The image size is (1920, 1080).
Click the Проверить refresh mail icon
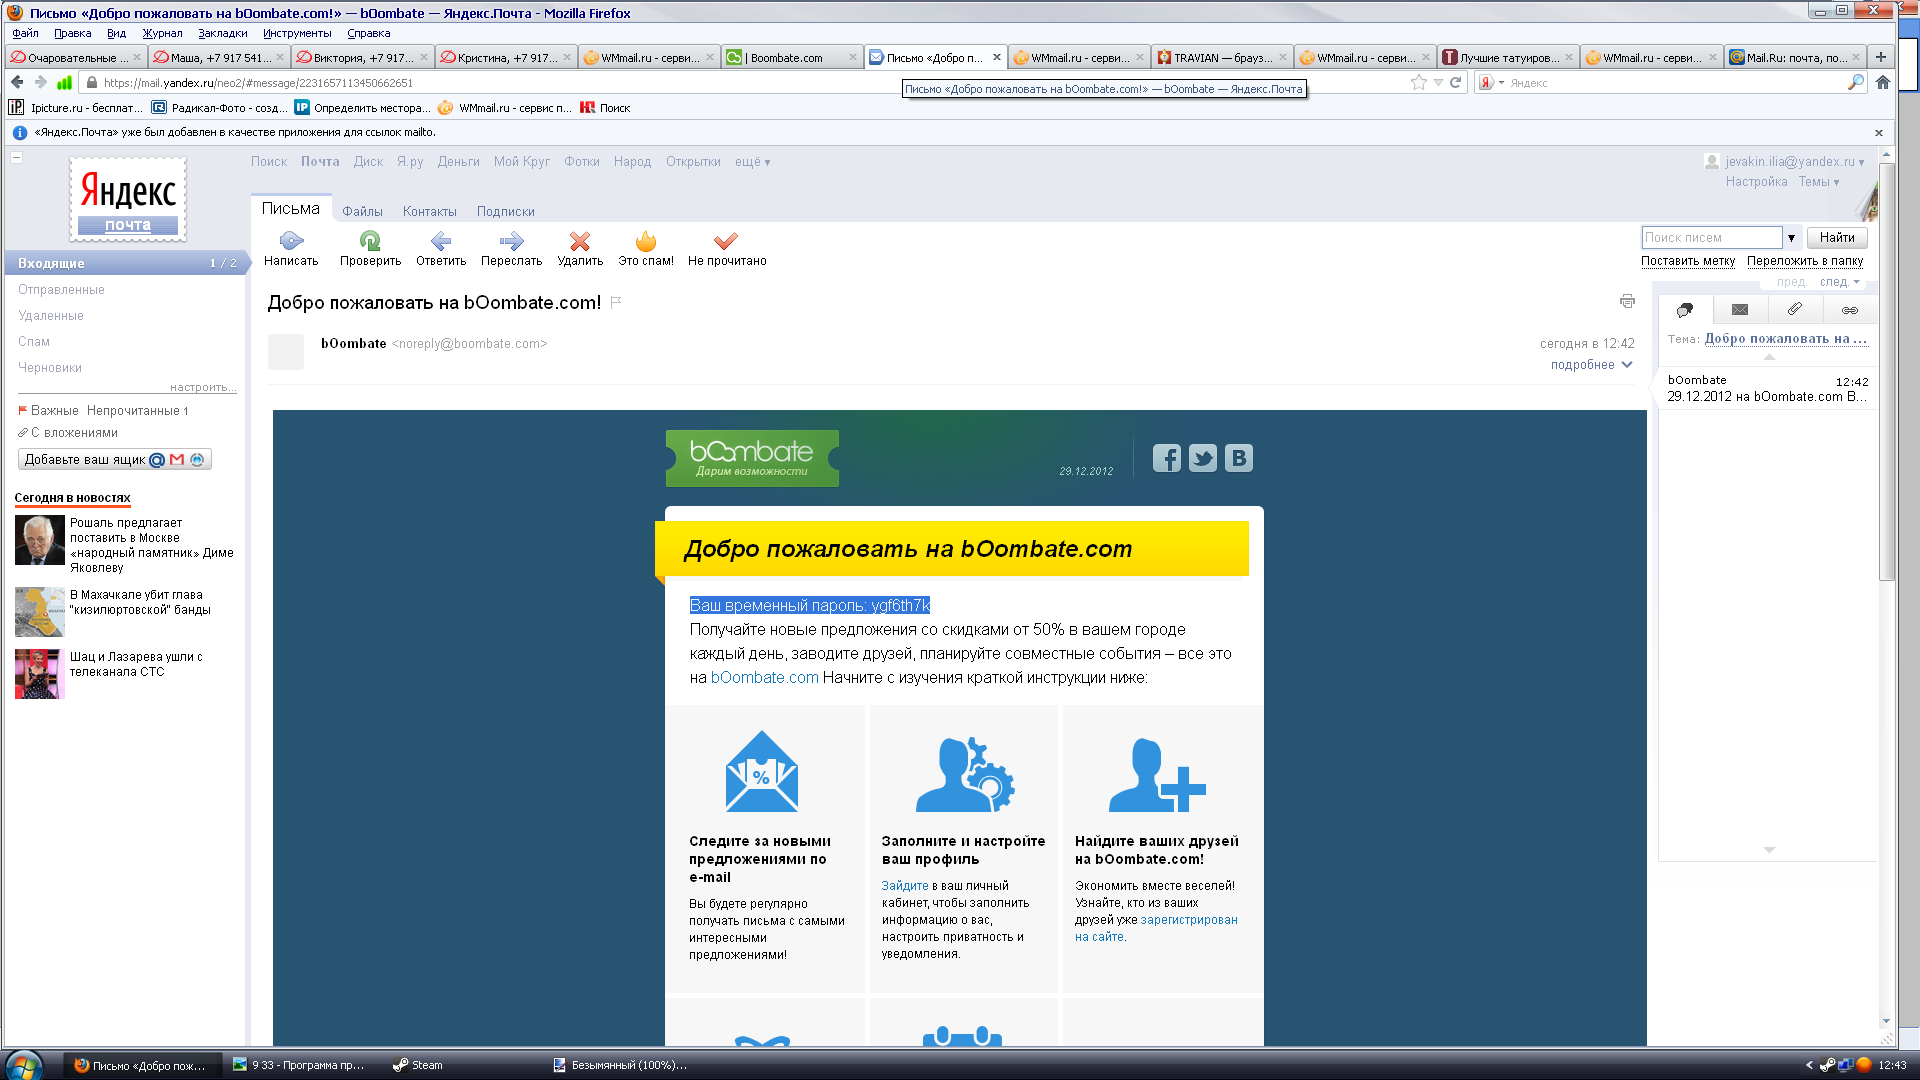370,241
